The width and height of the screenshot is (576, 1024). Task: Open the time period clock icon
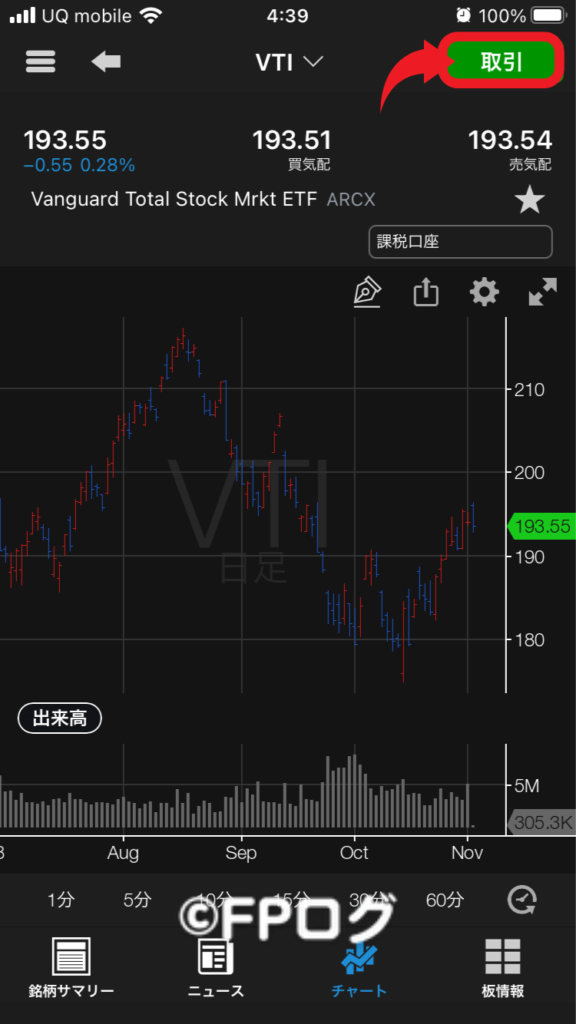click(x=522, y=900)
